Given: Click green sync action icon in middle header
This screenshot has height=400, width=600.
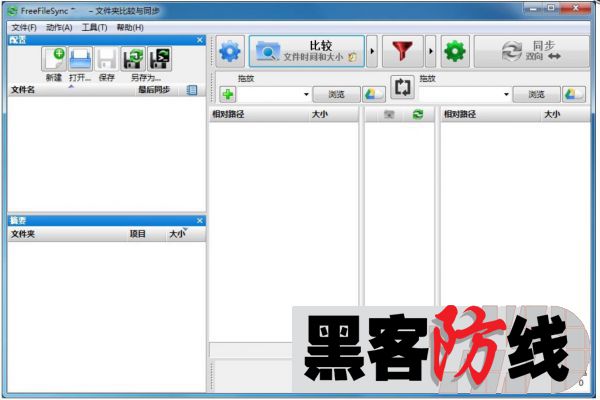Looking at the screenshot, I should (x=418, y=114).
